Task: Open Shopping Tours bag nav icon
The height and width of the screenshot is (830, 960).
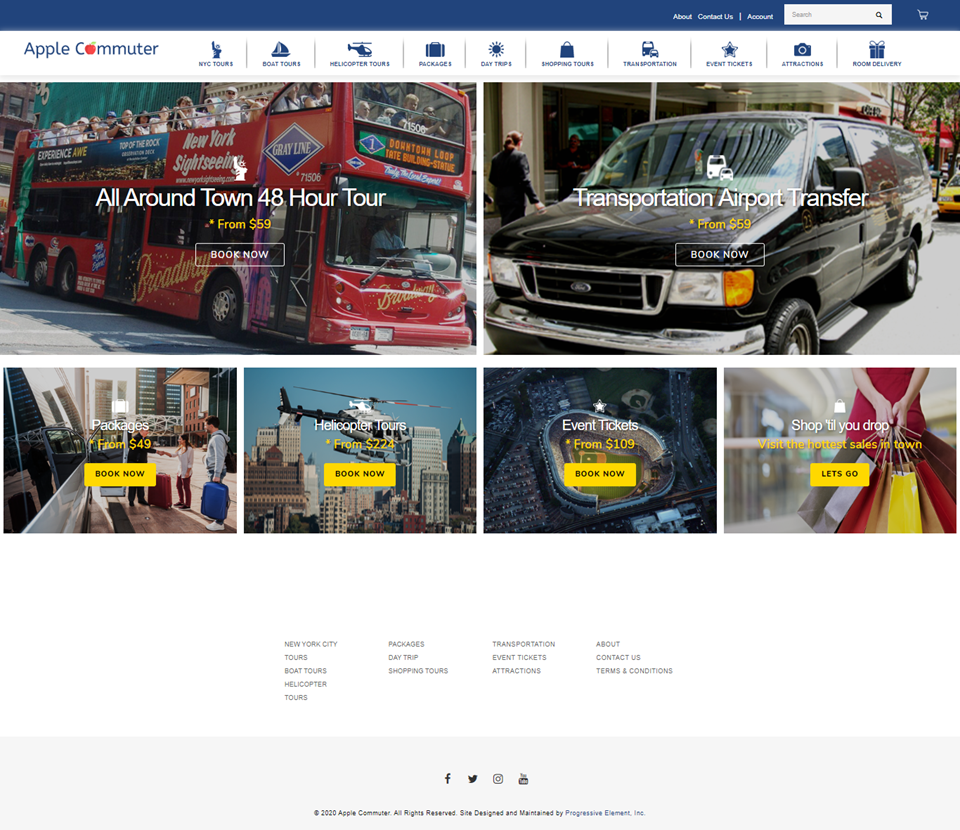Action: tap(568, 50)
